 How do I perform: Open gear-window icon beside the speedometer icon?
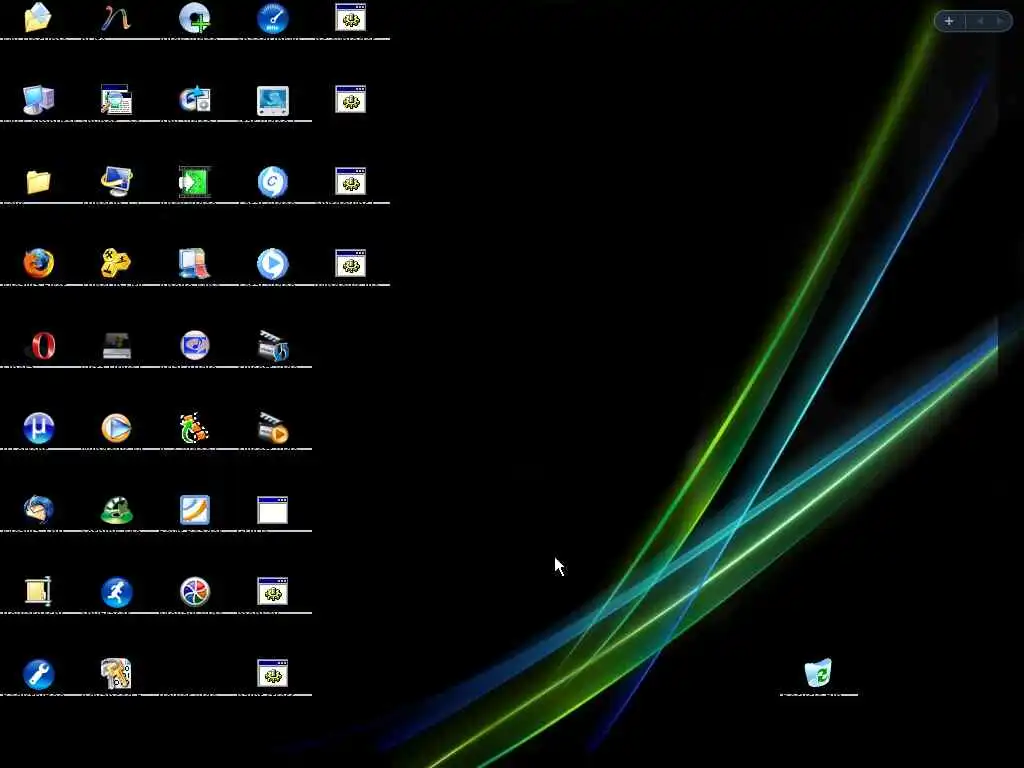pos(351,18)
